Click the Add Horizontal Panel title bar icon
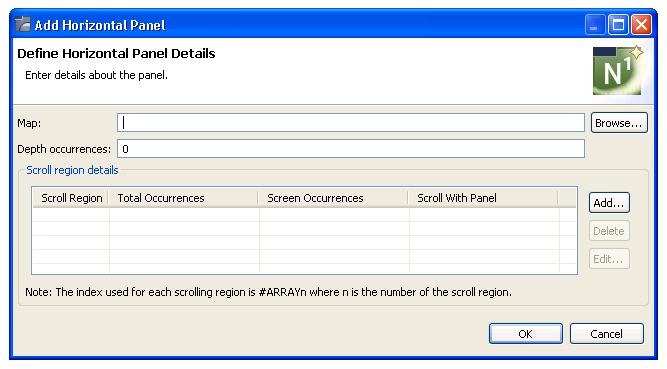This screenshot has width=667, height=369. 23,25
